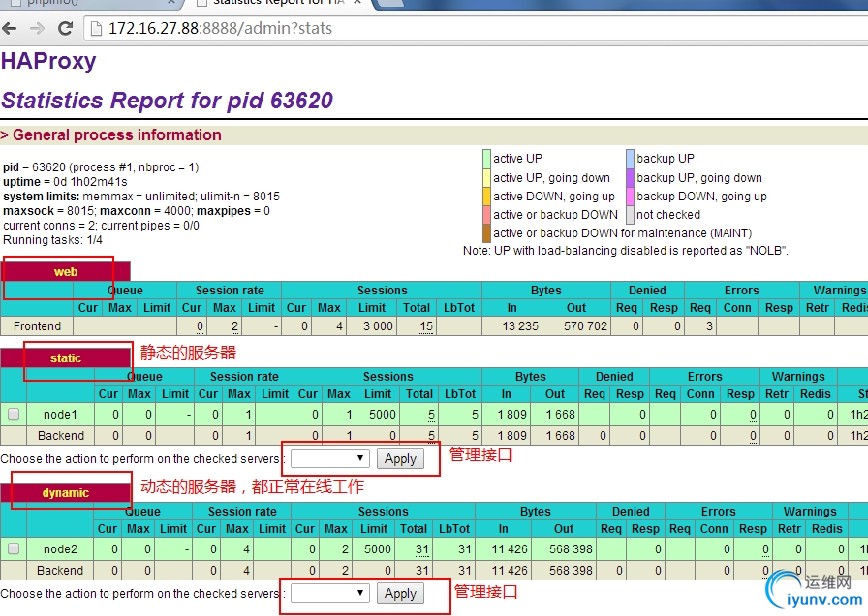Click the Running tasks: 1/4 line
Screen dimensions: 868x616
53,240
